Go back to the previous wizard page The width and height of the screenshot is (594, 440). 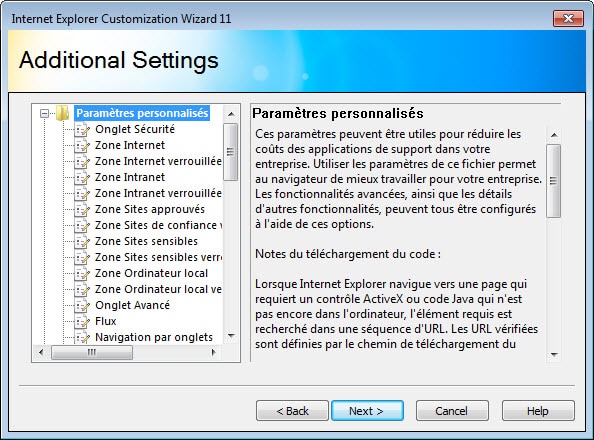[x=292, y=411]
